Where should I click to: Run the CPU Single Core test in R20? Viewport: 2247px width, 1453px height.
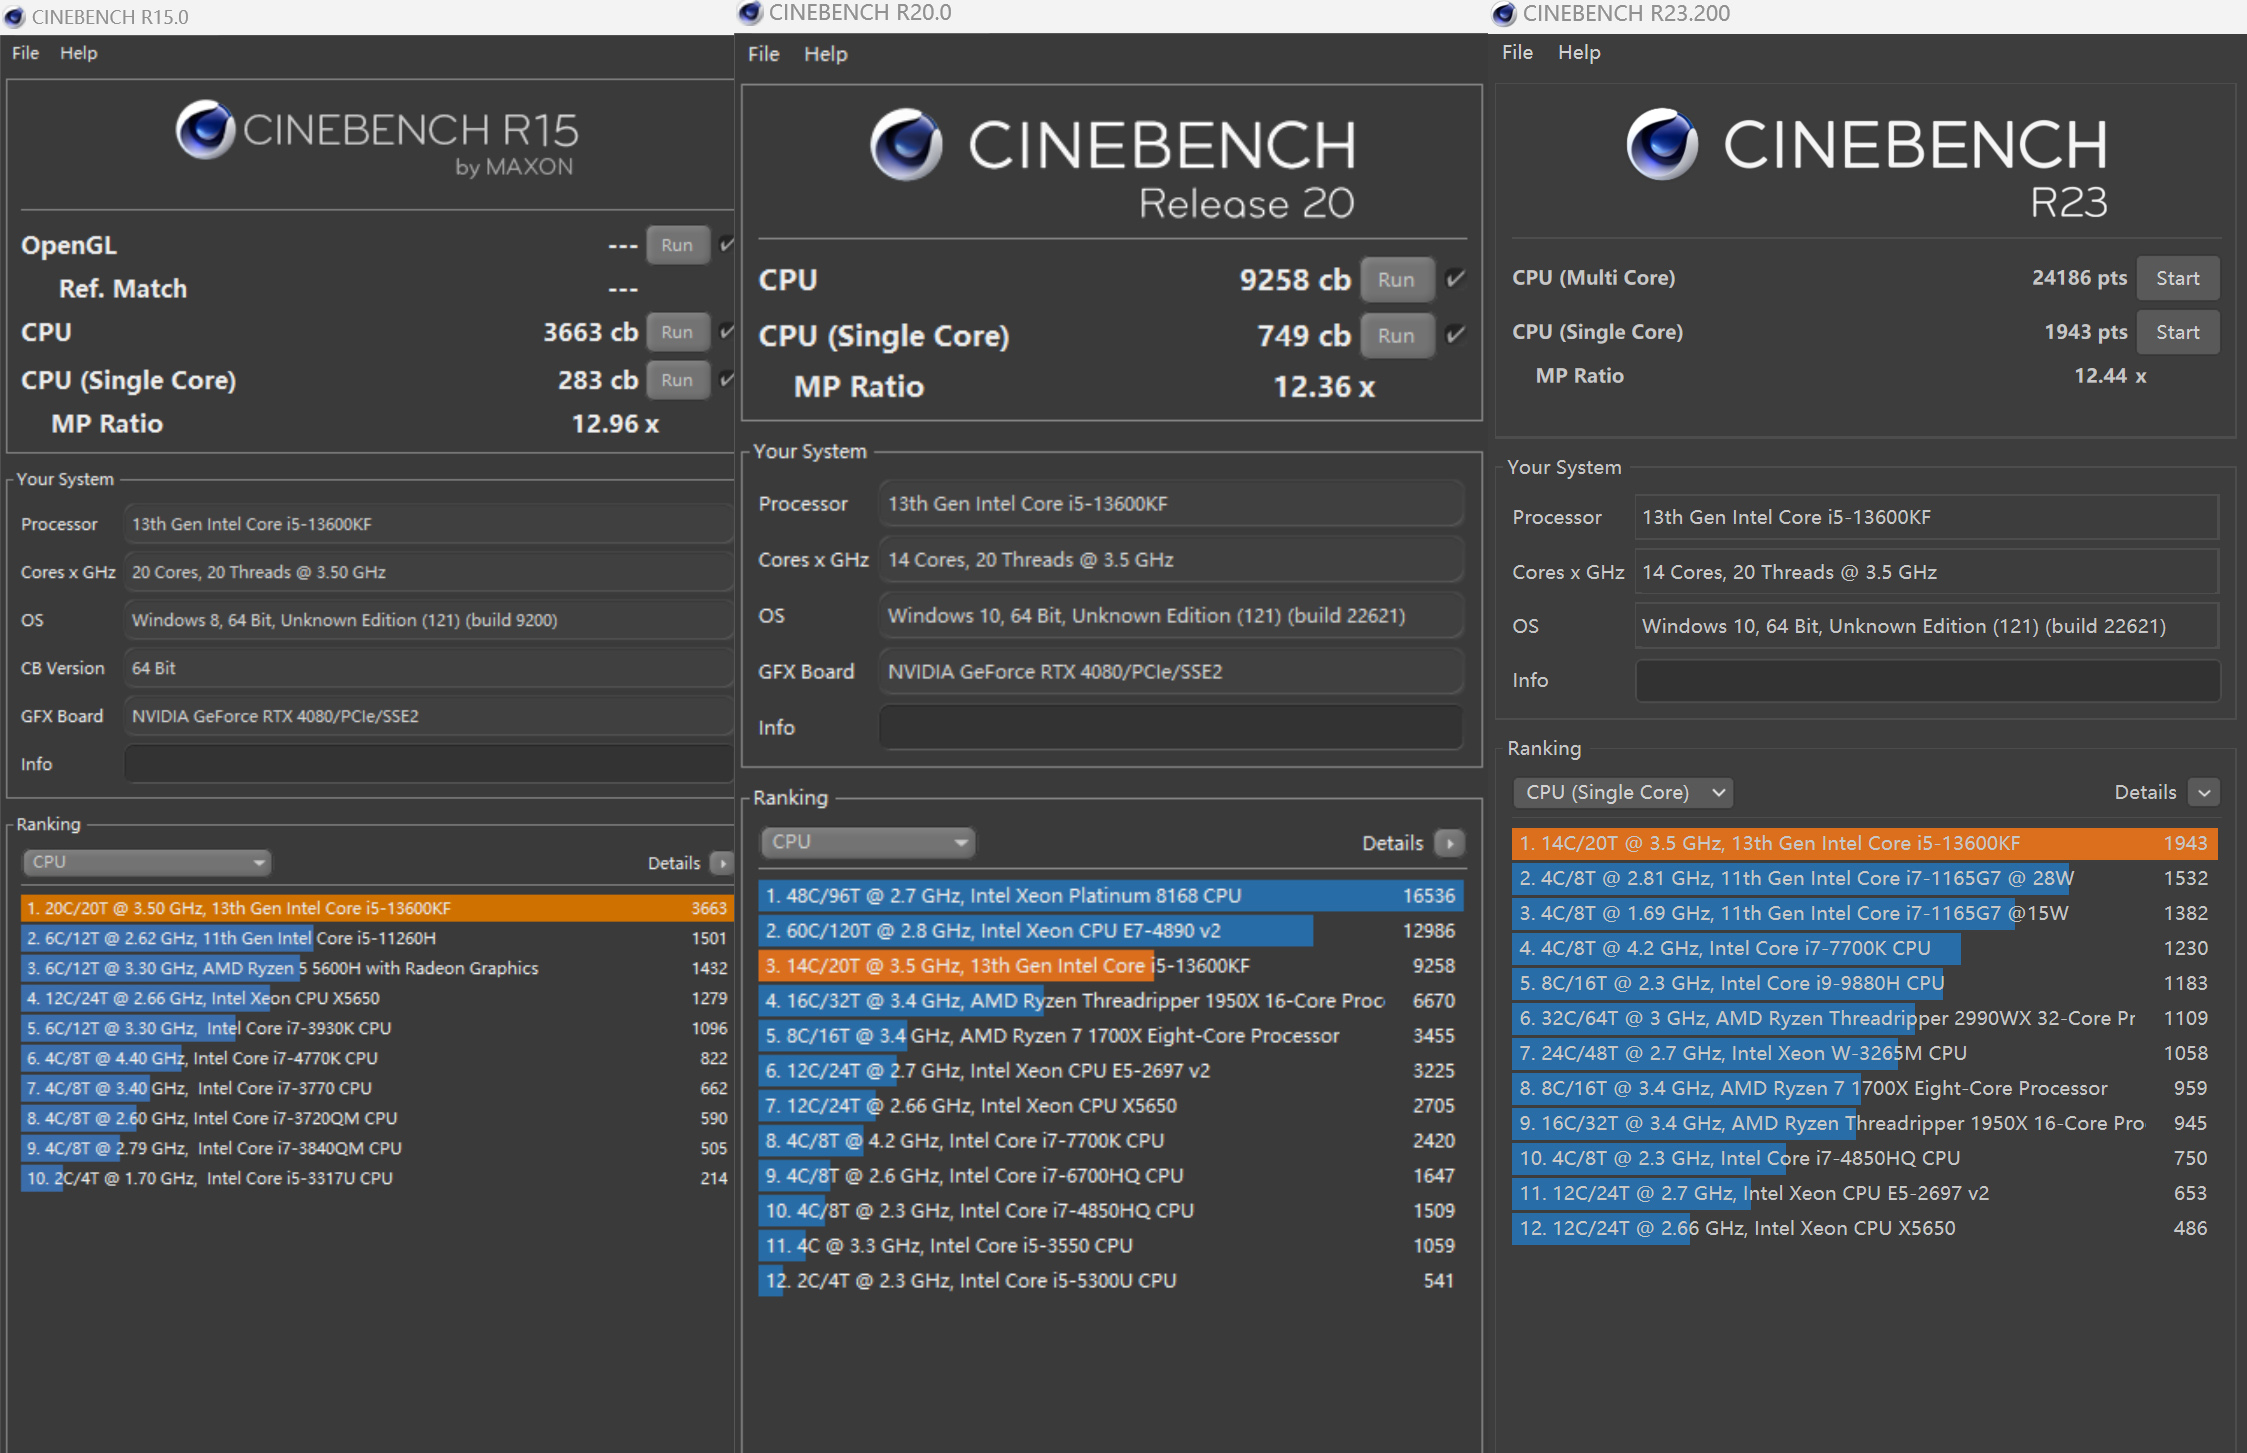1396,336
